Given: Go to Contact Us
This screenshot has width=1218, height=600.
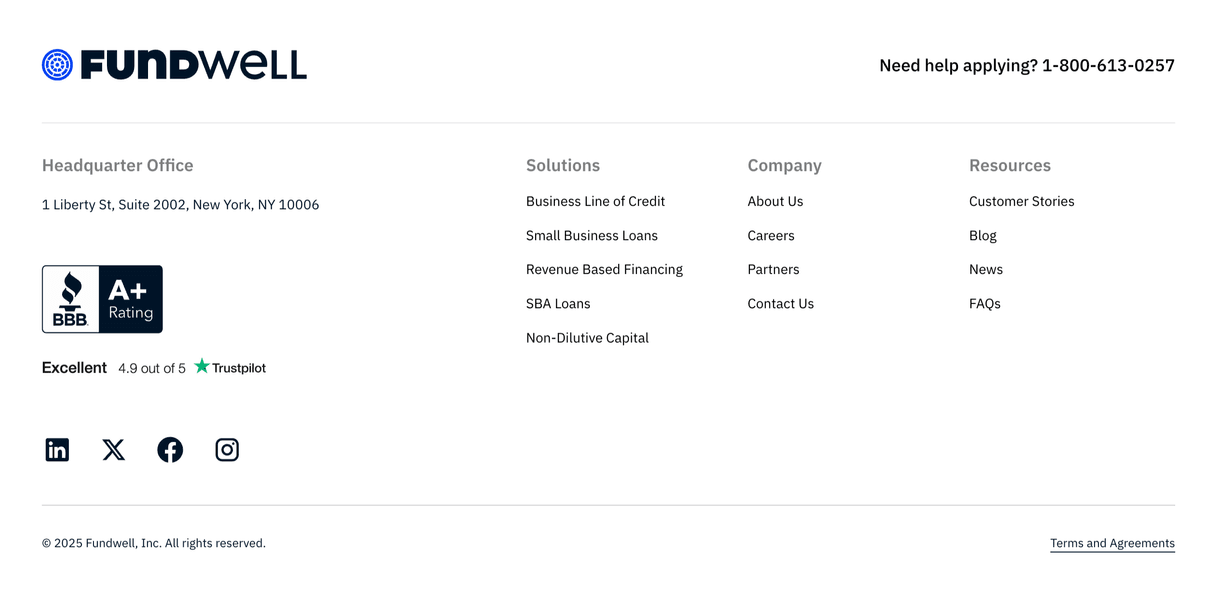Looking at the screenshot, I should tap(780, 303).
